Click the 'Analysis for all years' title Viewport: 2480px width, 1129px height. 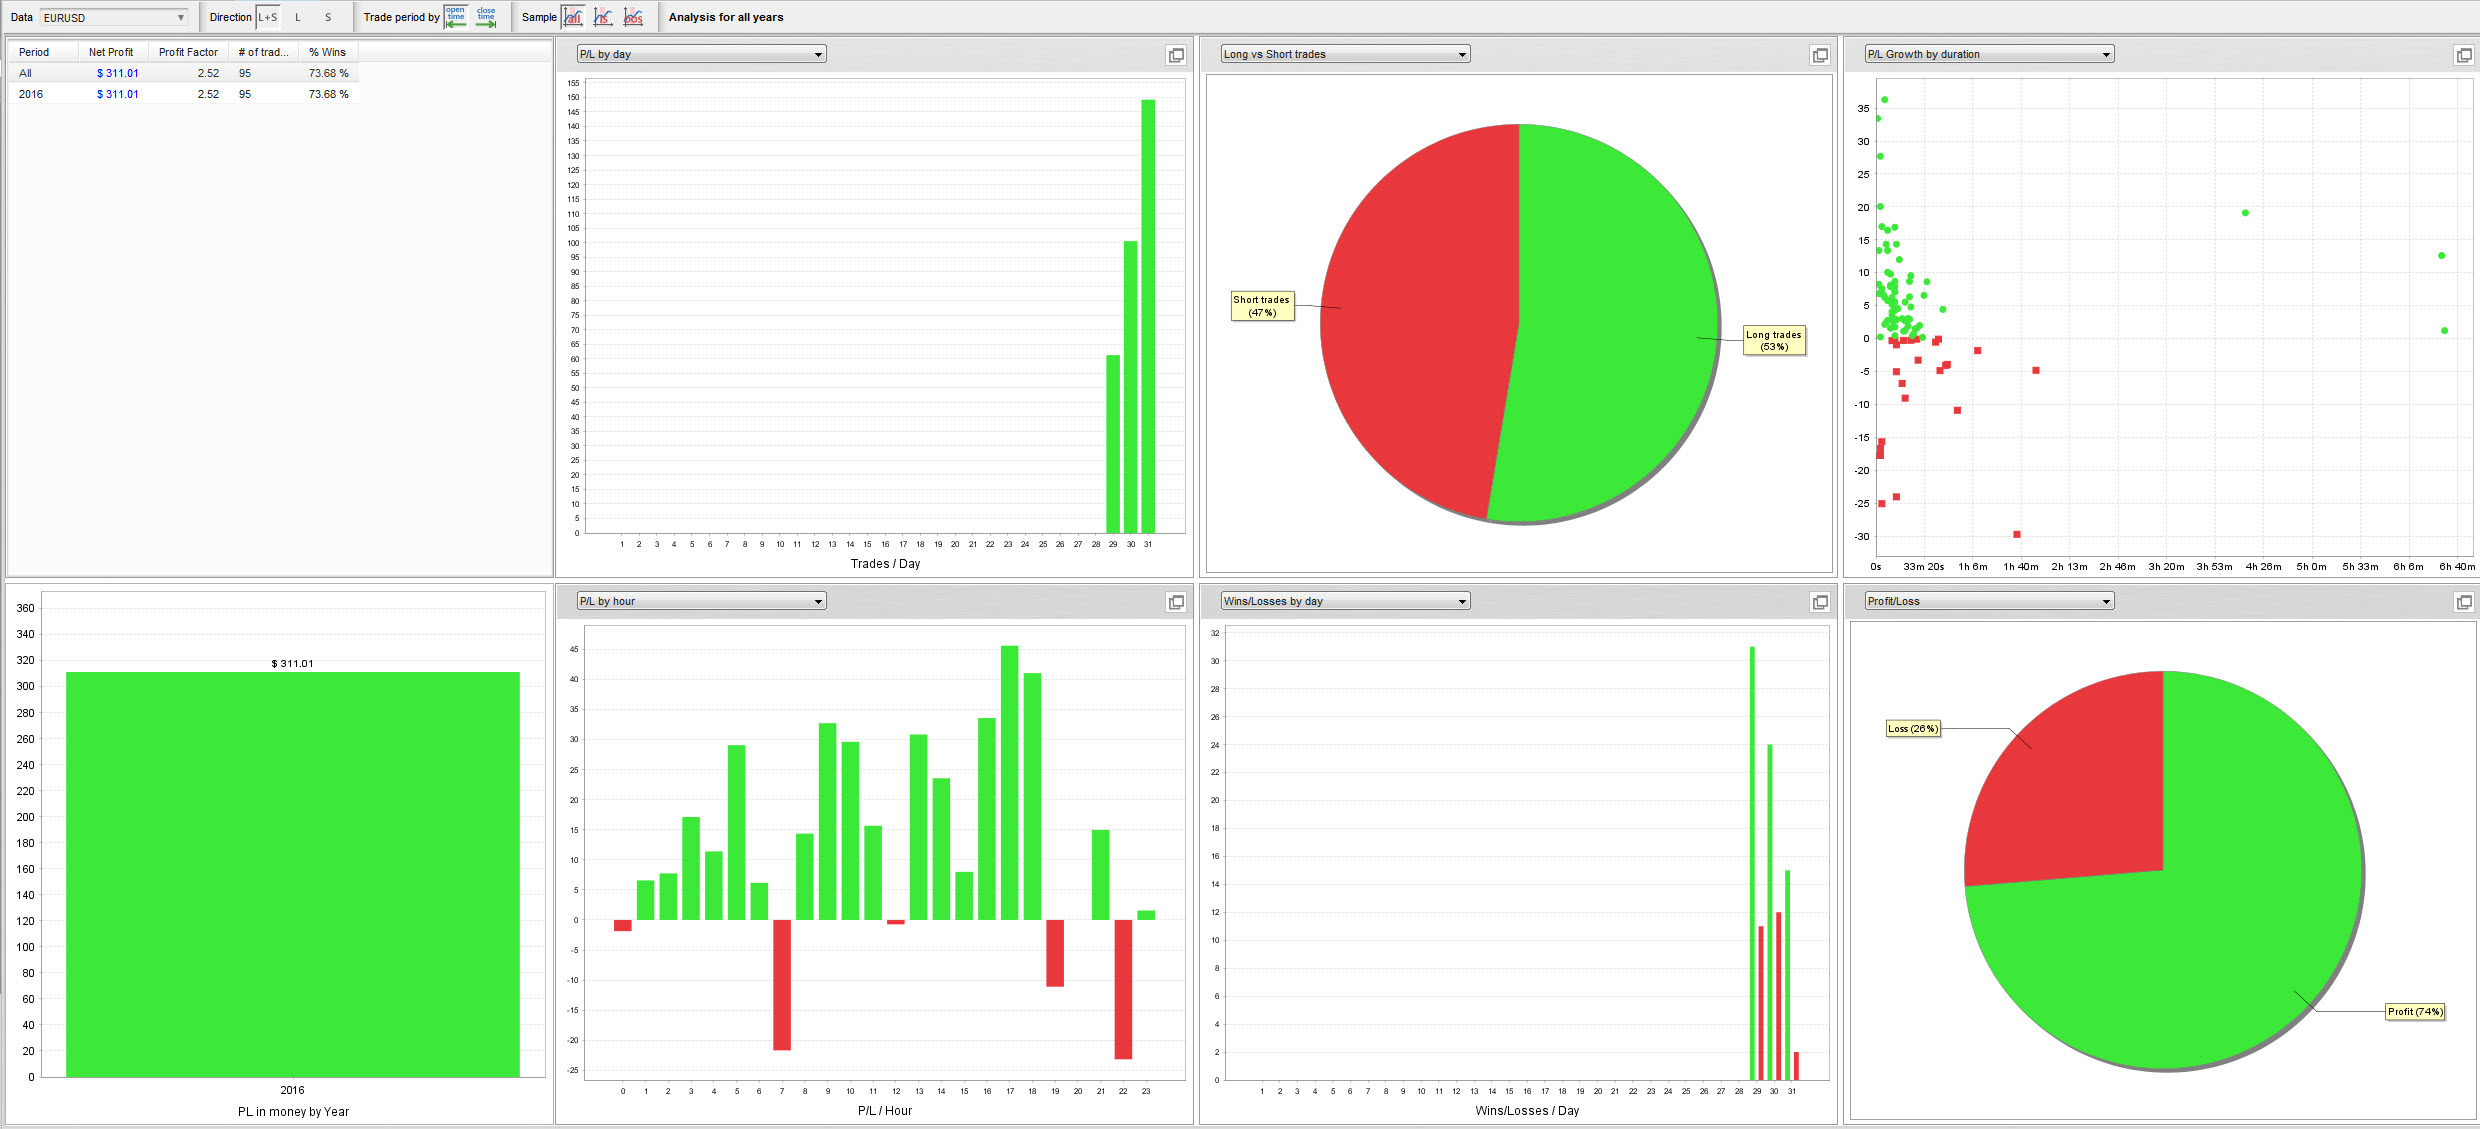726,17
